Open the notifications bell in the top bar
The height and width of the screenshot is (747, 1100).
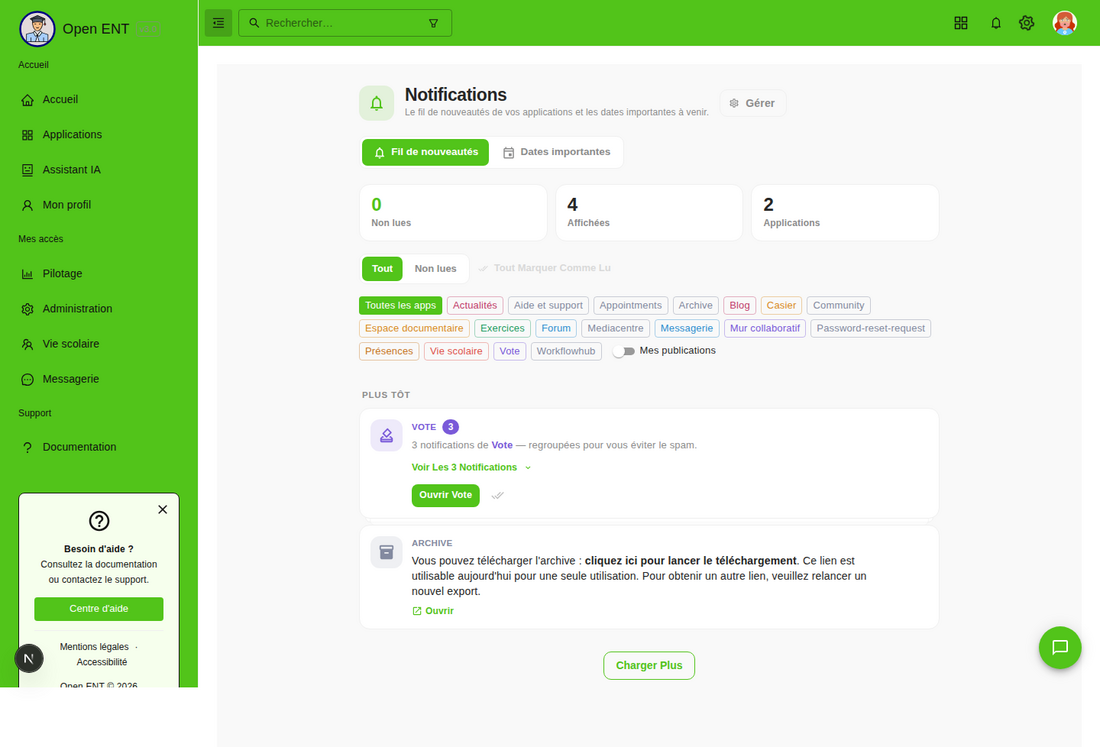[x=995, y=23]
